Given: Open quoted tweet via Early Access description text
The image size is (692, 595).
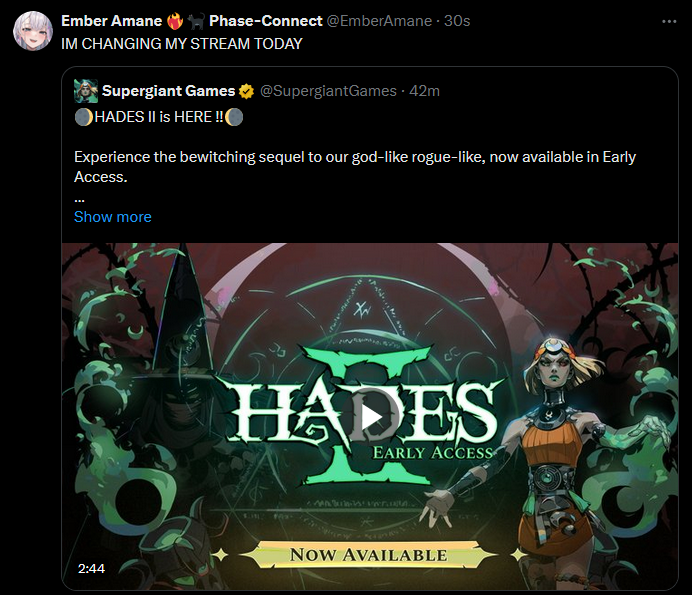Looking at the screenshot, I should pyautogui.click(x=355, y=167).
